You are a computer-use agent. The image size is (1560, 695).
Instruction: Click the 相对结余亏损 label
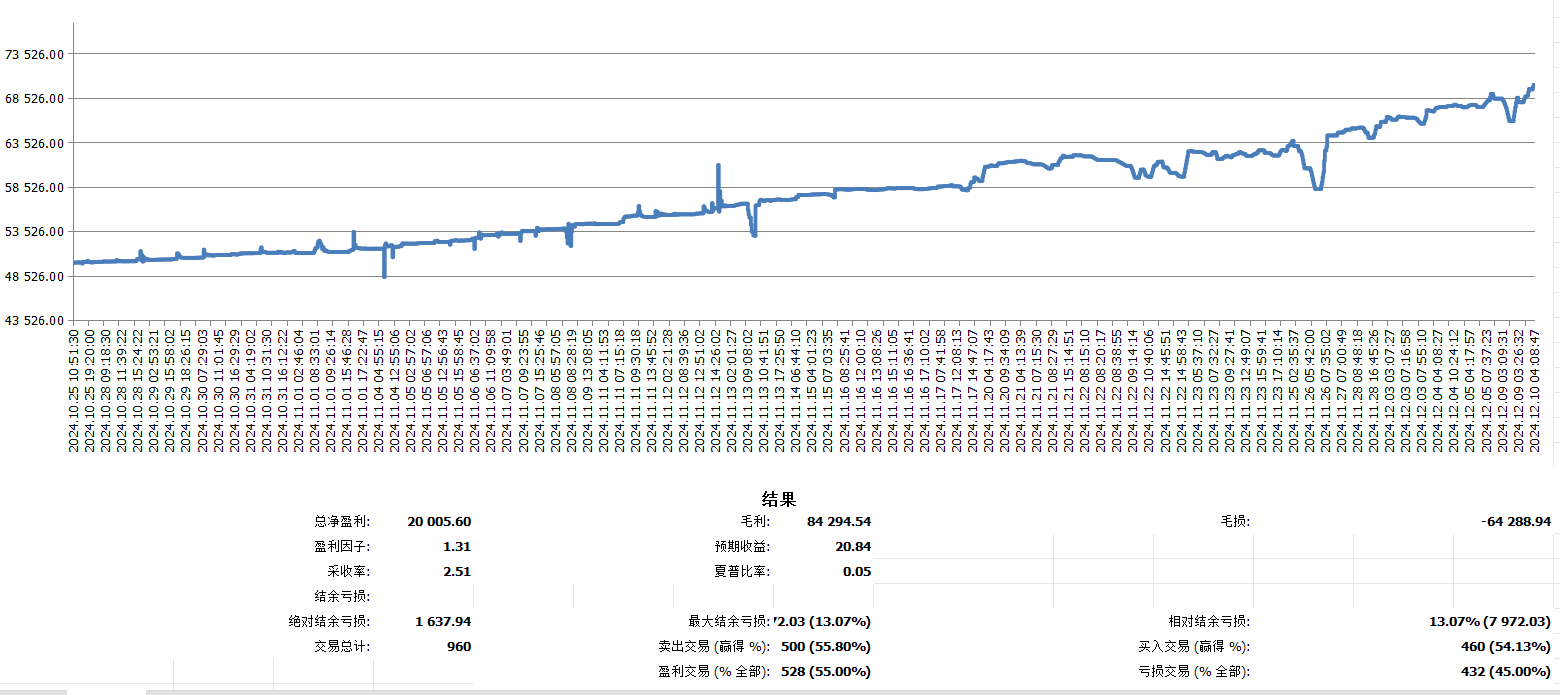point(1209,621)
